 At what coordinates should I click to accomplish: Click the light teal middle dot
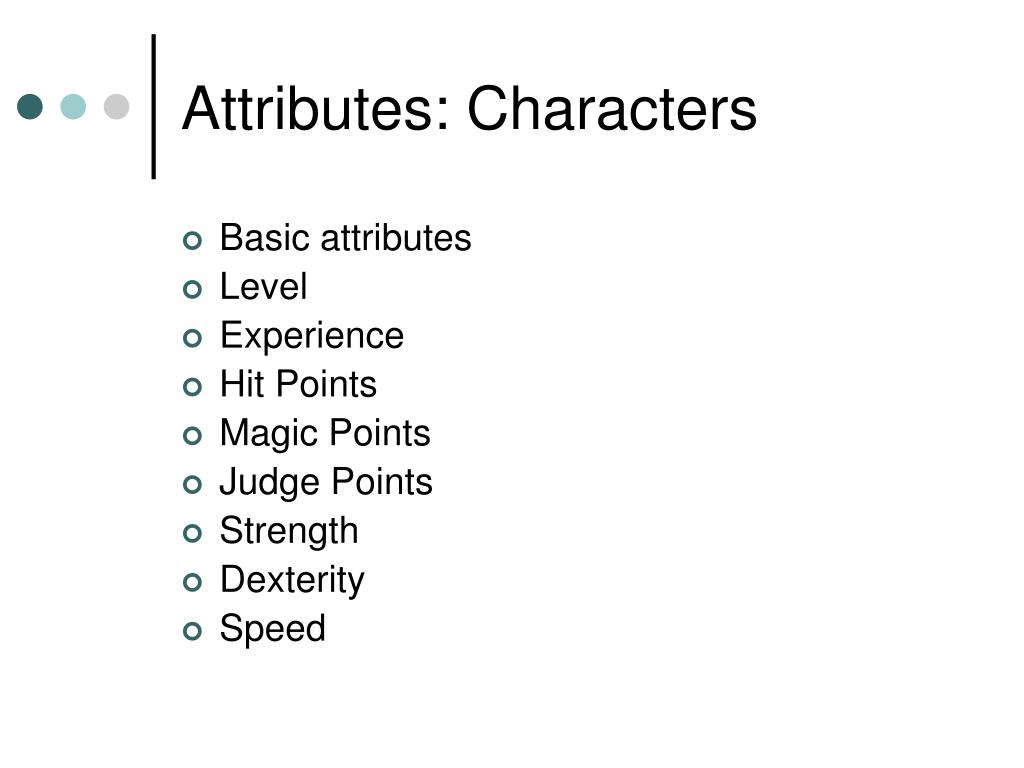73,106
